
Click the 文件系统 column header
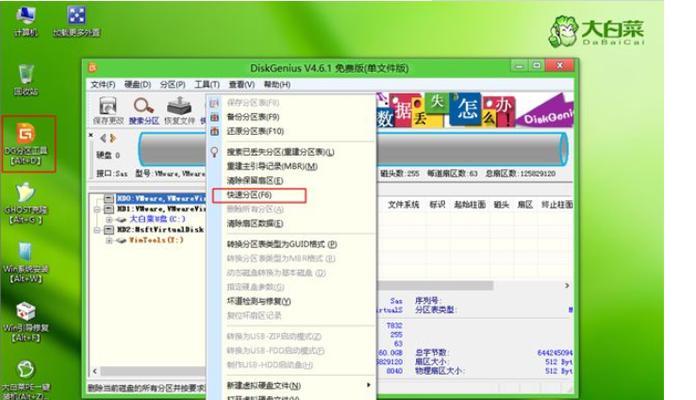coord(403,205)
